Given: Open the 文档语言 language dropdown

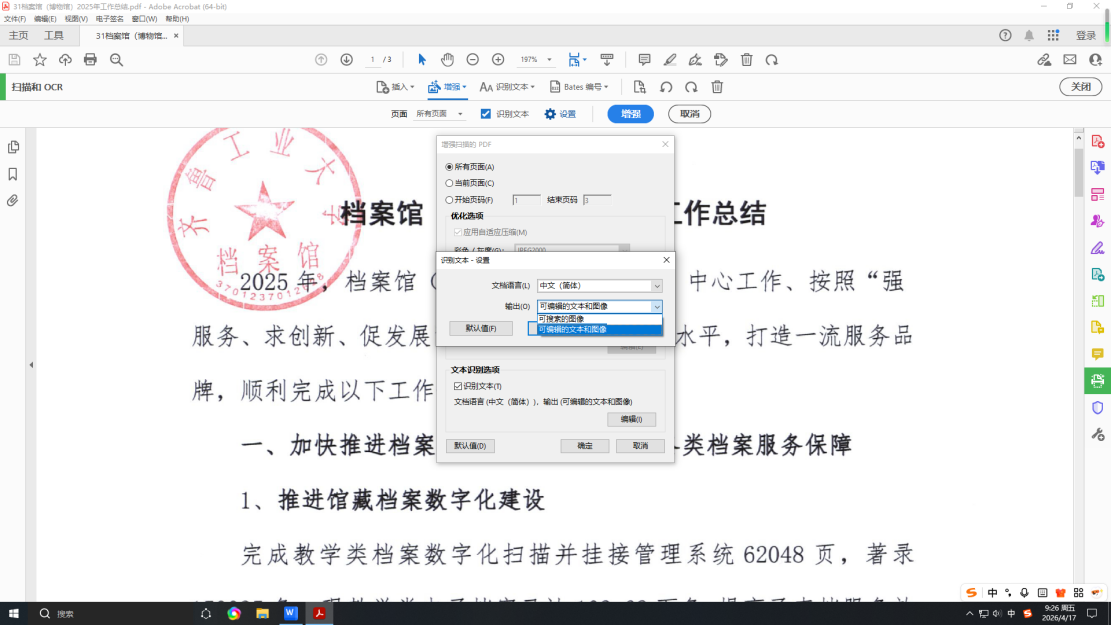Looking at the screenshot, I should tap(600, 286).
